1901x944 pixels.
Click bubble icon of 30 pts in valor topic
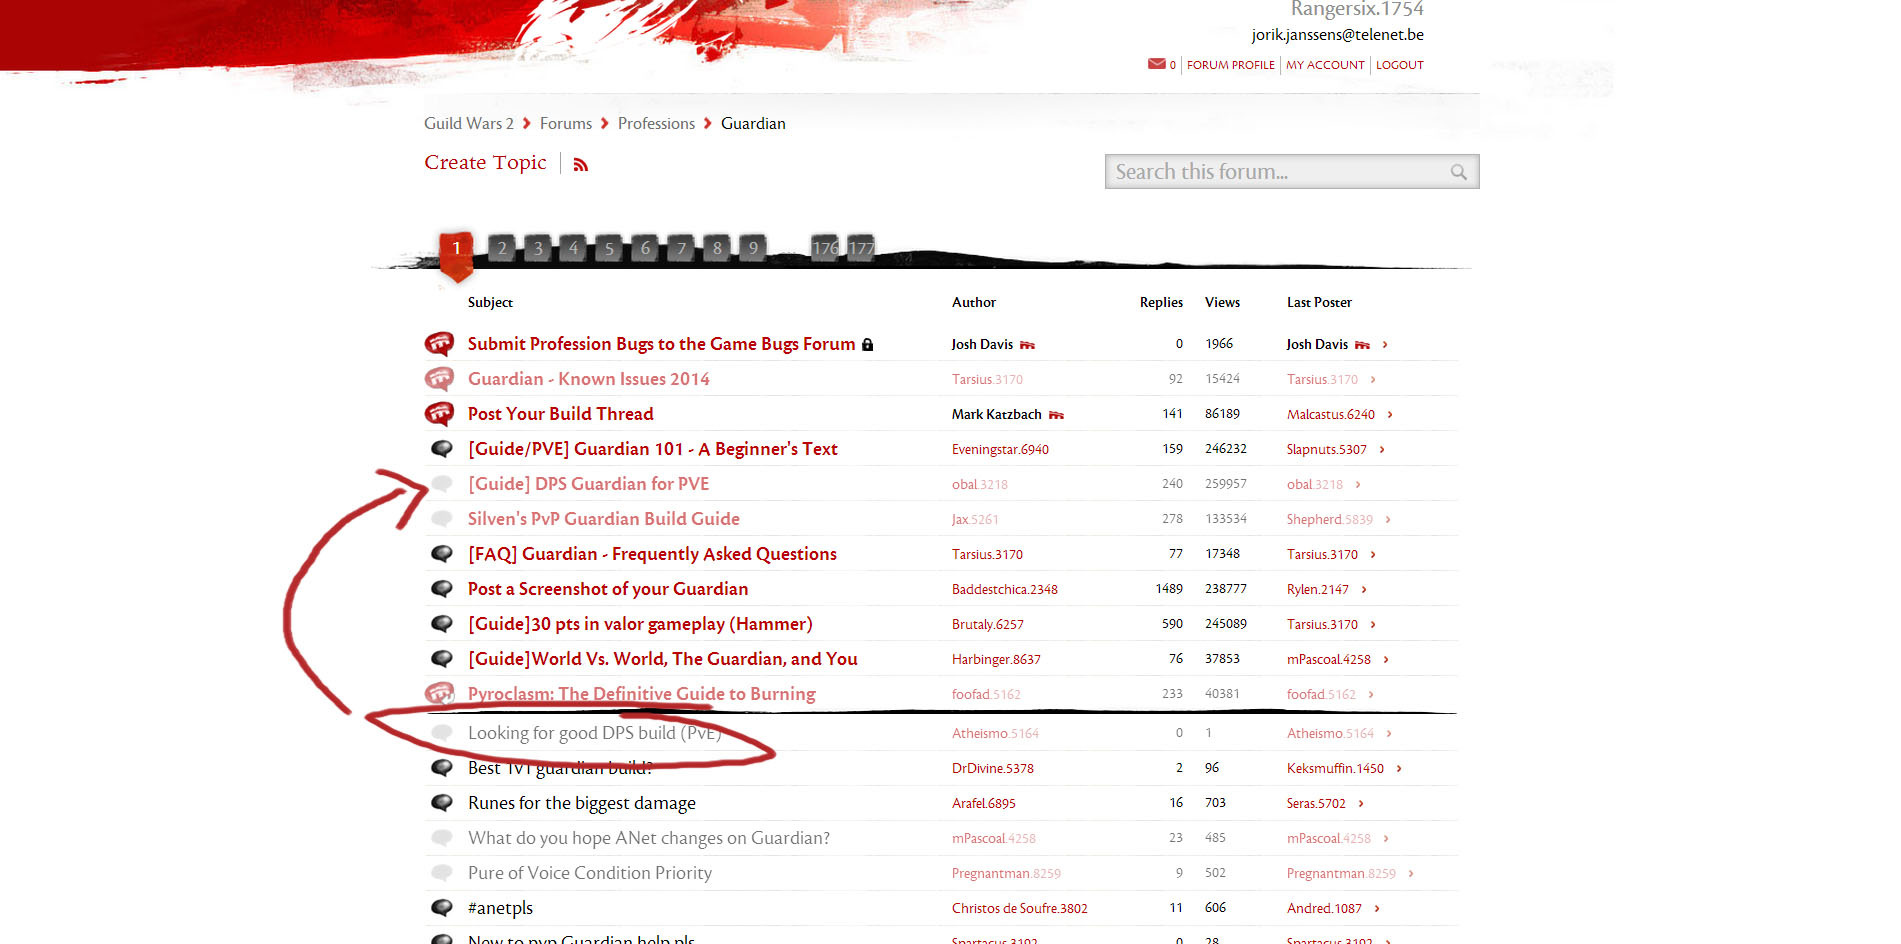(441, 624)
